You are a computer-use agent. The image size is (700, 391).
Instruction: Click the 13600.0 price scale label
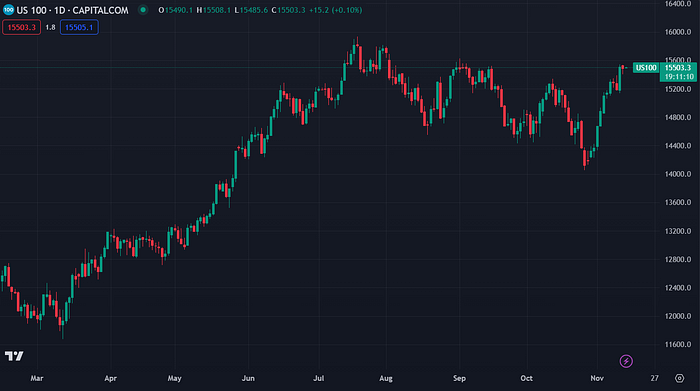[x=678, y=203]
